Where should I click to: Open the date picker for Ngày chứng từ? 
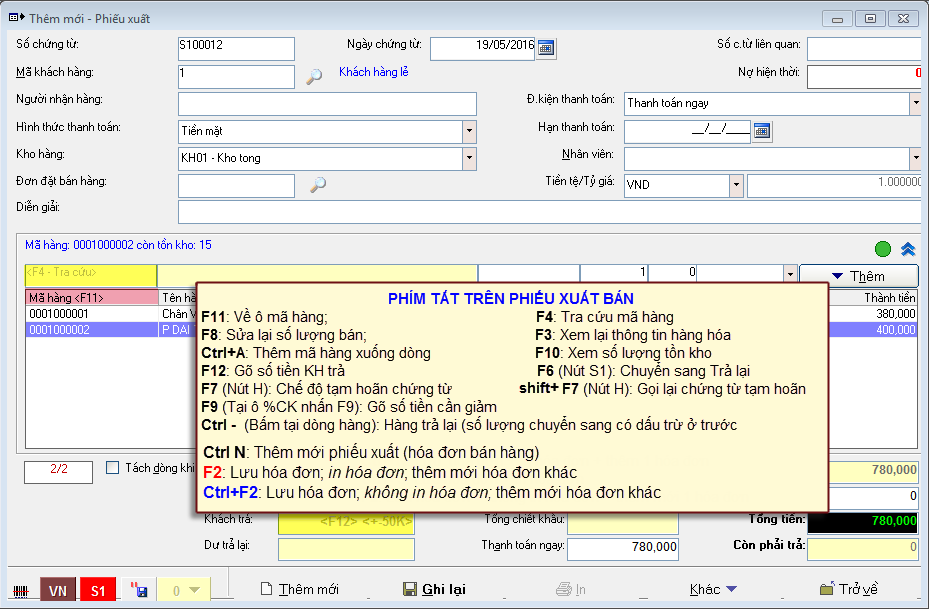(x=546, y=47)
